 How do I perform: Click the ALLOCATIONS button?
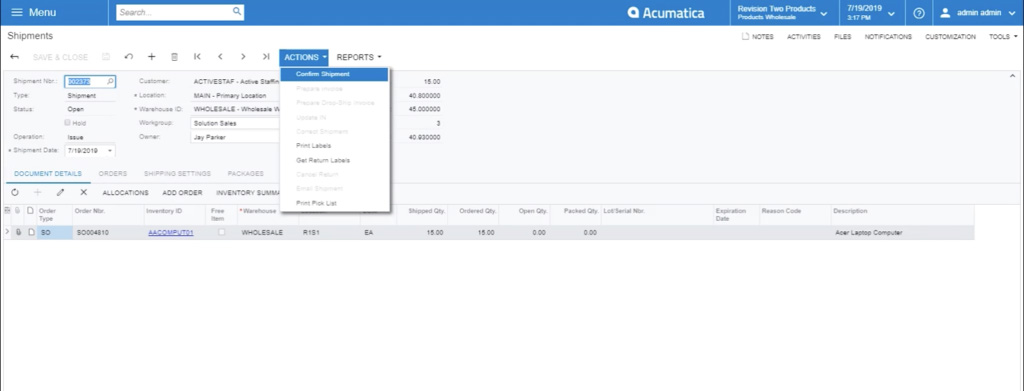(125, 193)
